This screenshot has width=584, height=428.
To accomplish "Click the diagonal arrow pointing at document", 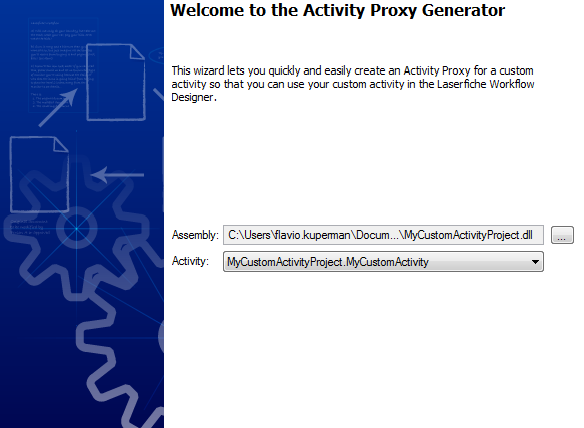I will click(58, 108).
